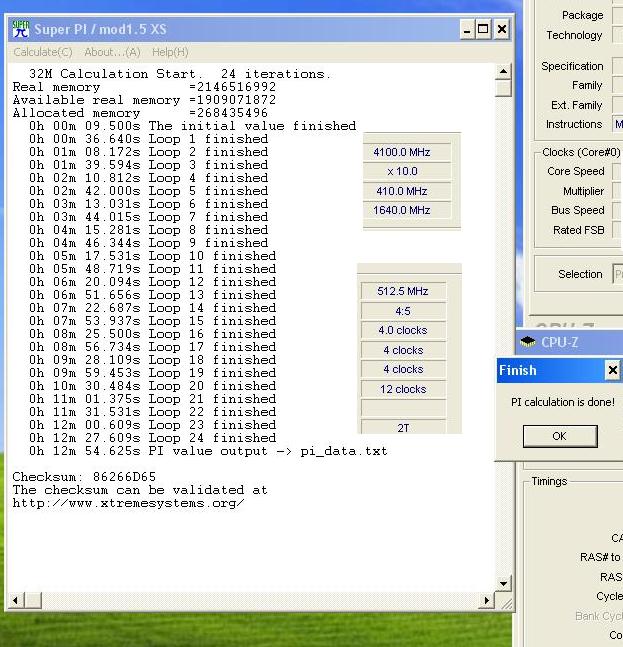The image size is (623, 647).
Task: Click the 'Loop 12 finished' line
Action: click(x=152, y=282)
